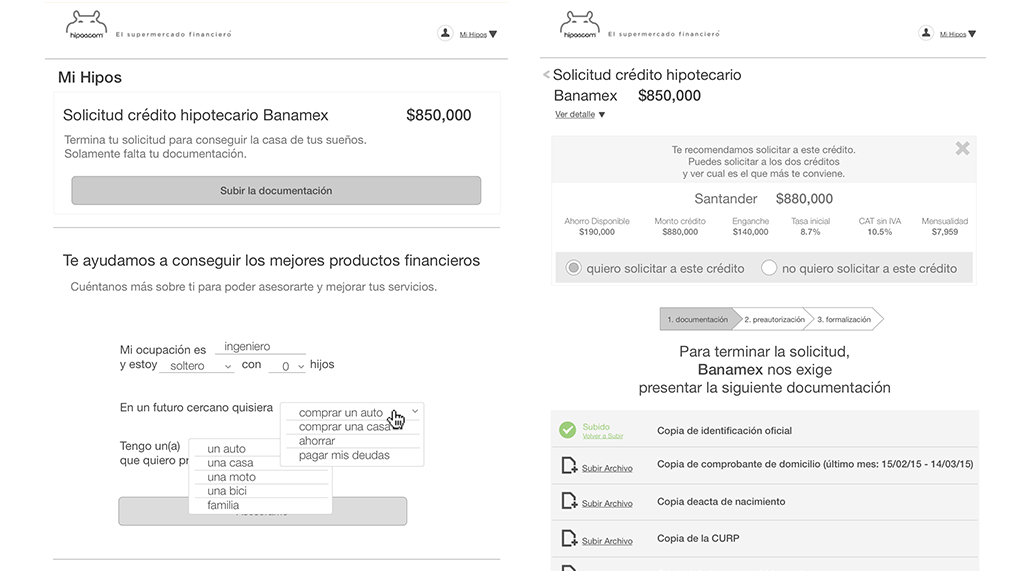Viewport: 1036px width, 571px height.
Task: Select una casa in the Tengo list
Action: 230,463
